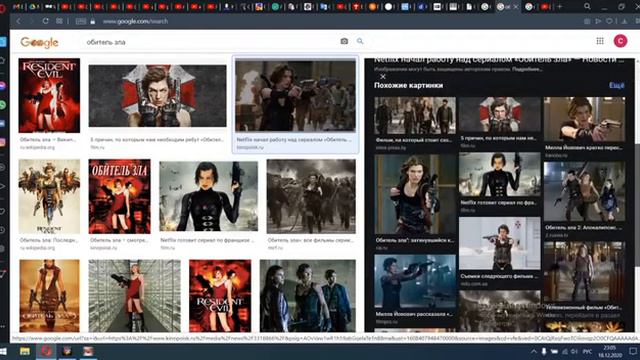The height and width of the screenshot is (360, 640).
Task: Open the Google apps grid
Action: 600,41
